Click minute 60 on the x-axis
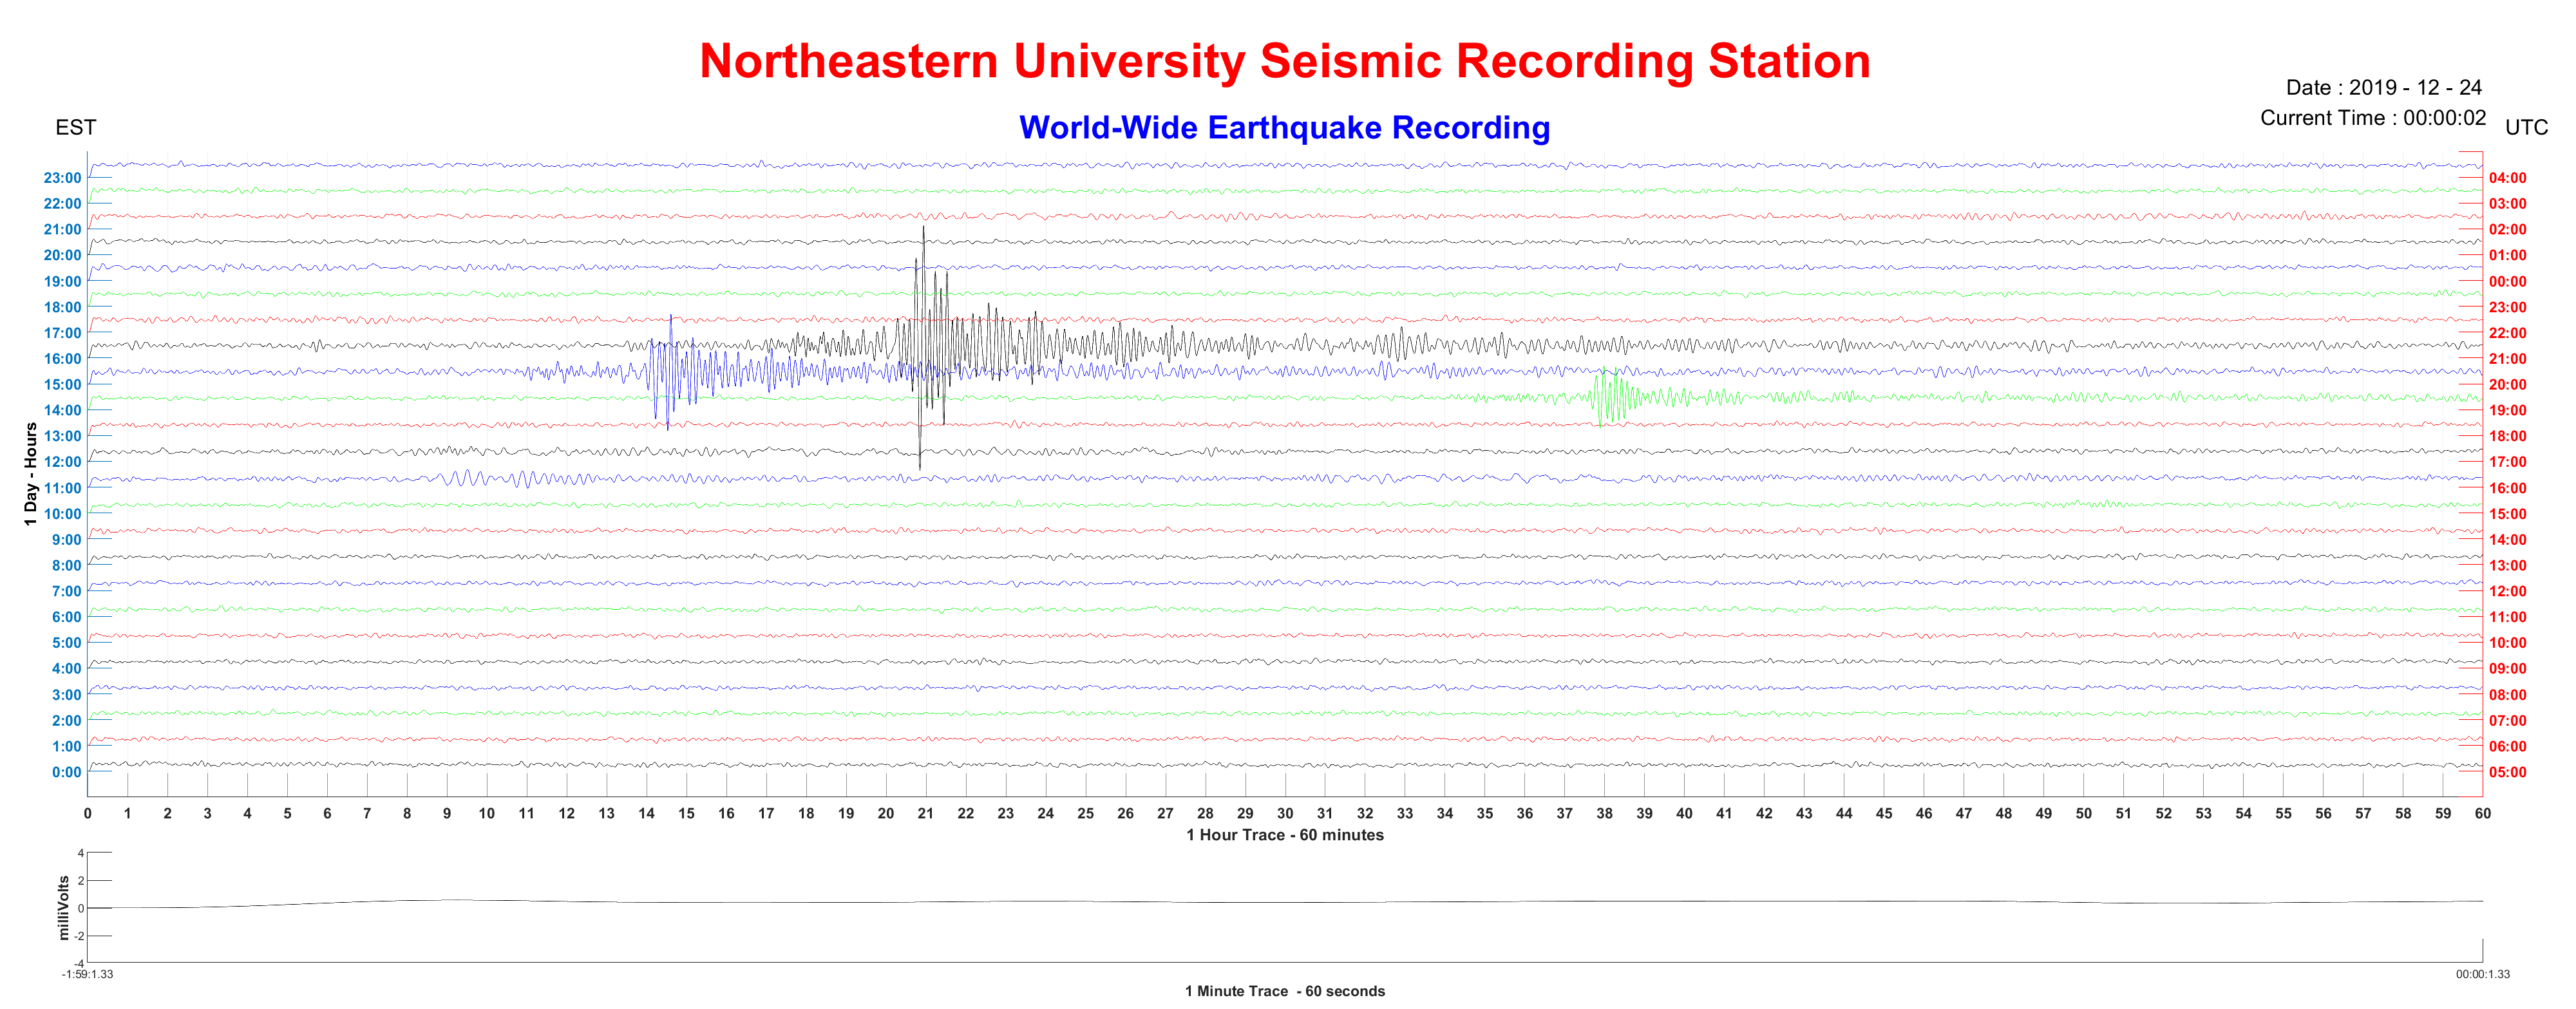 pyautogui.click(x=2482, y=813)
